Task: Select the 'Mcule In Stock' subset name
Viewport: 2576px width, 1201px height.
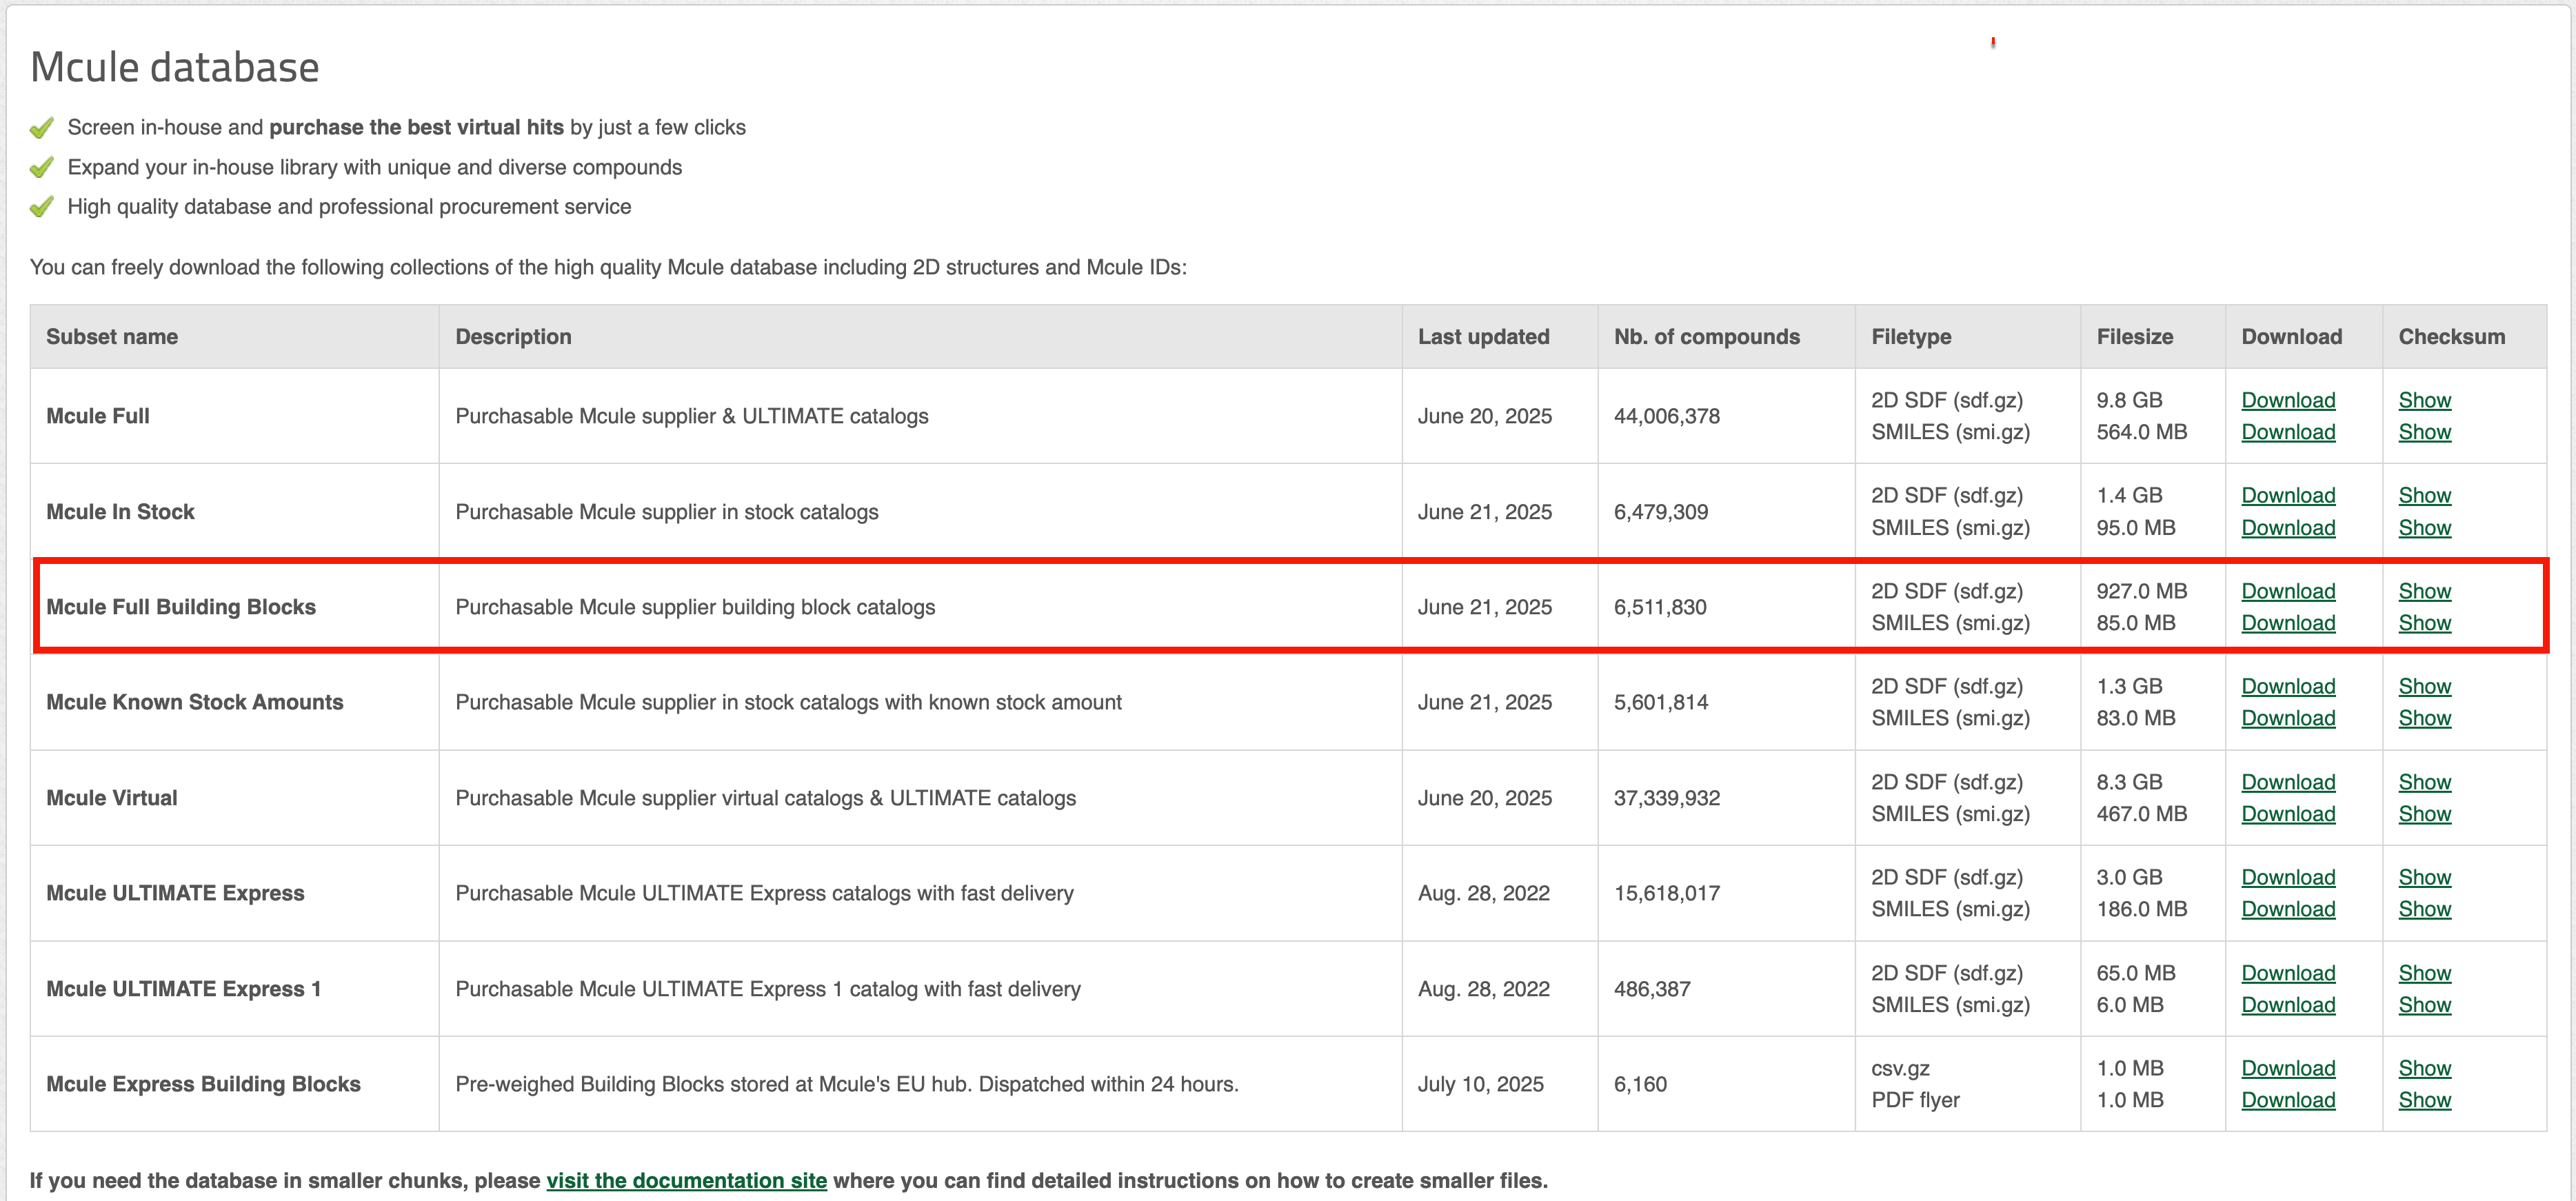Action: pos(120,512)
